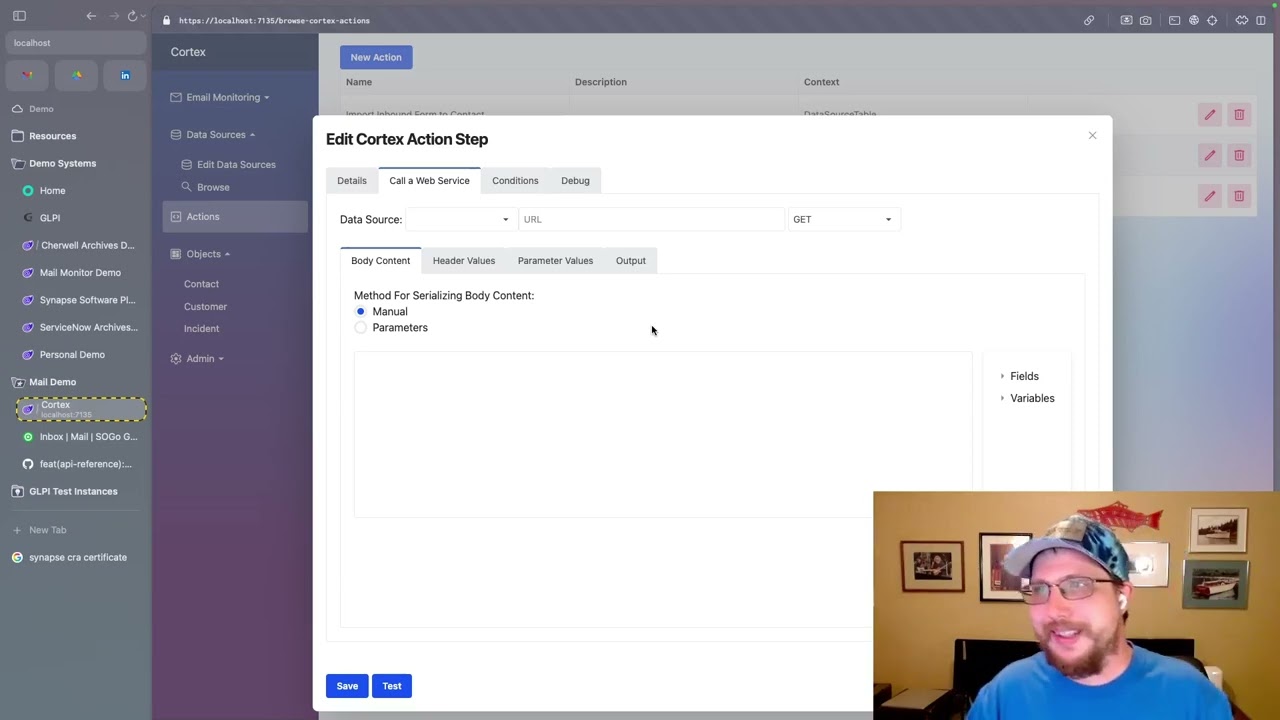
Task: Click the globe network icon in toolbar
Action: (x=1194, y=20)
